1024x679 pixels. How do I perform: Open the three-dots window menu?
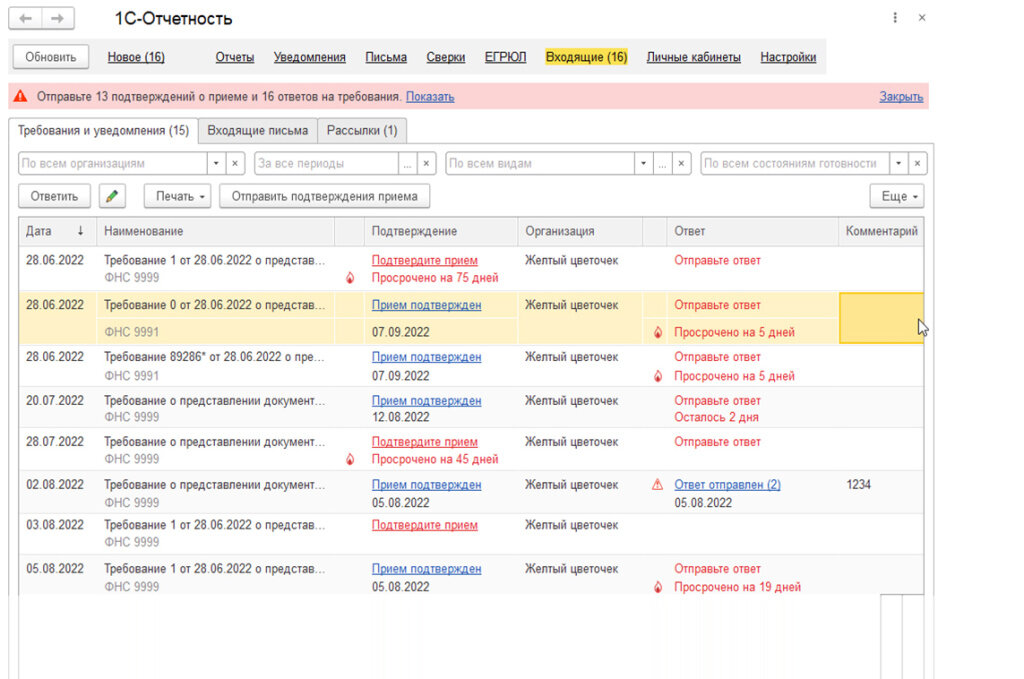895,18
